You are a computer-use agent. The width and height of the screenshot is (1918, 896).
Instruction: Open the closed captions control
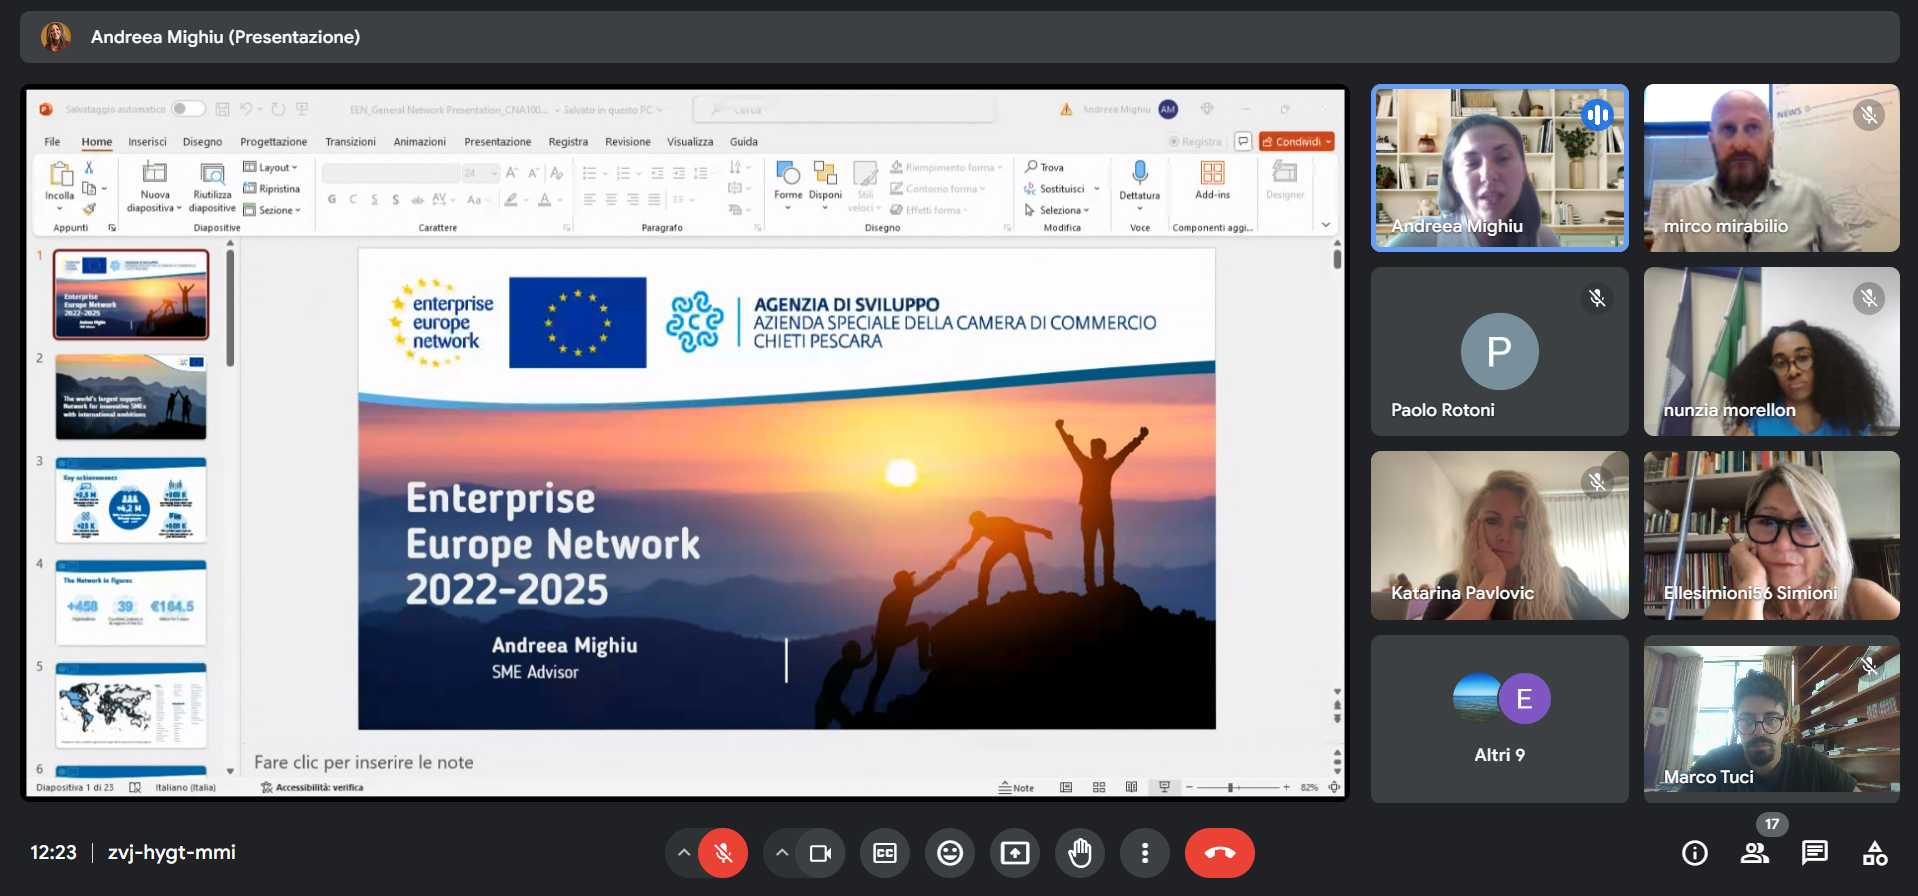tap(885, 853)
